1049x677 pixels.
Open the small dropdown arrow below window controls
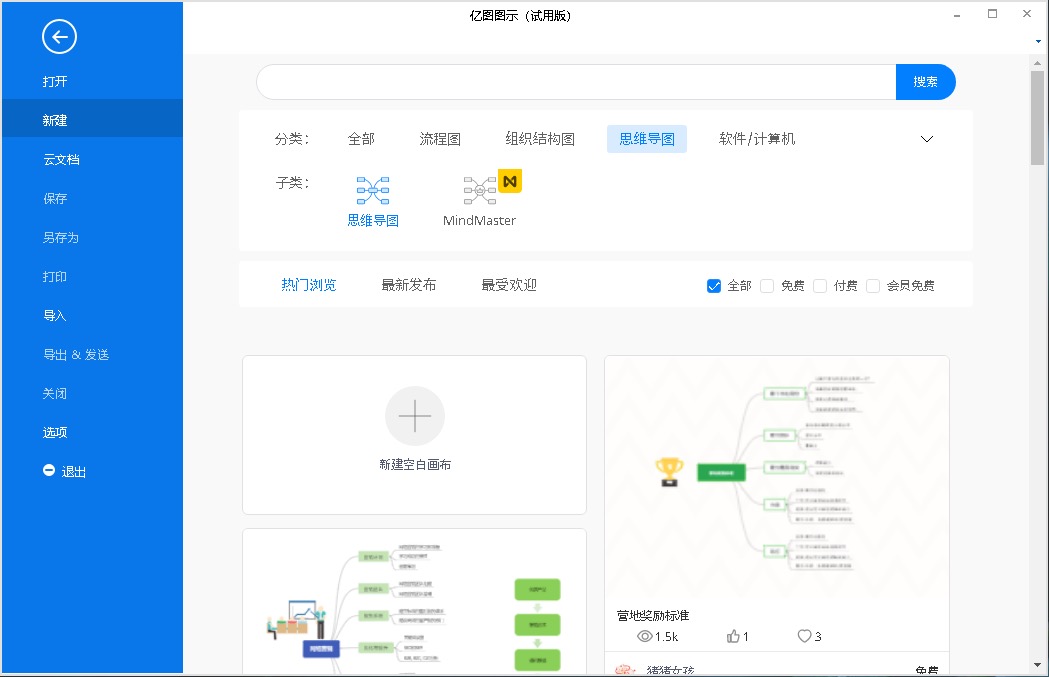click(1038, 41)
